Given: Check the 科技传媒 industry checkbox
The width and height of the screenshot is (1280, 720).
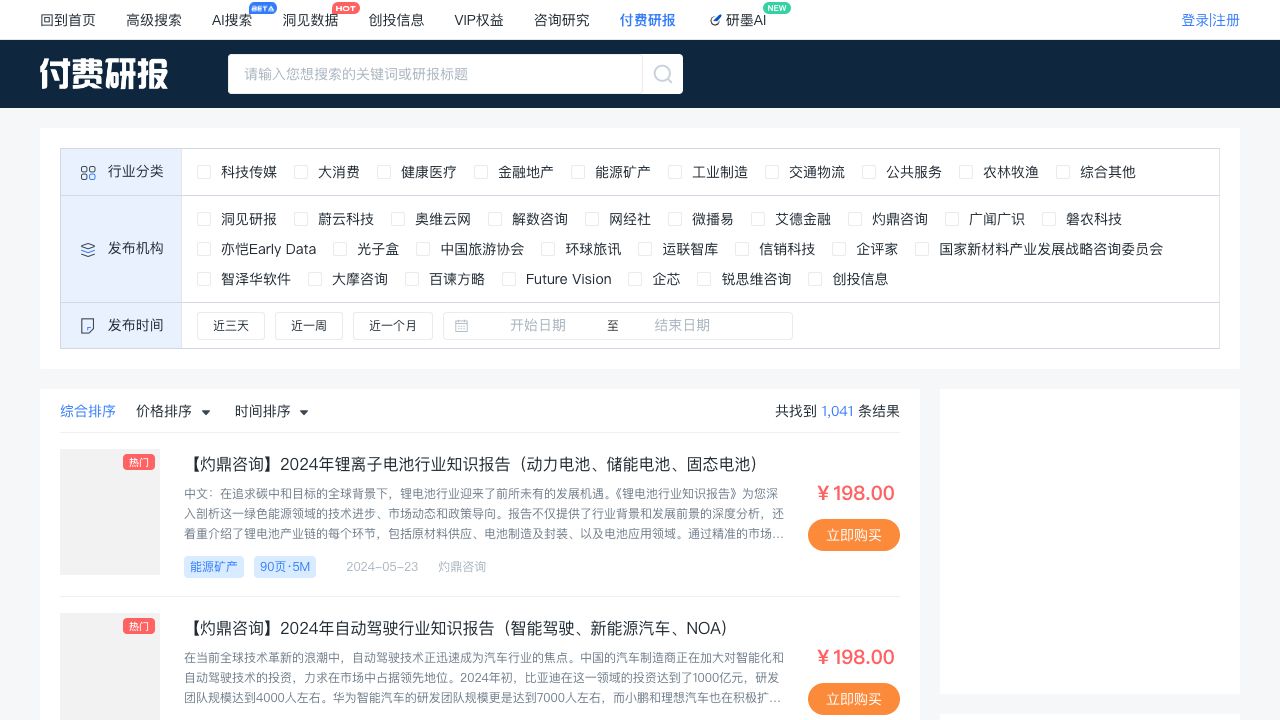Looking at the screenshot, I should pyautogui.click(x=204, y=172).
